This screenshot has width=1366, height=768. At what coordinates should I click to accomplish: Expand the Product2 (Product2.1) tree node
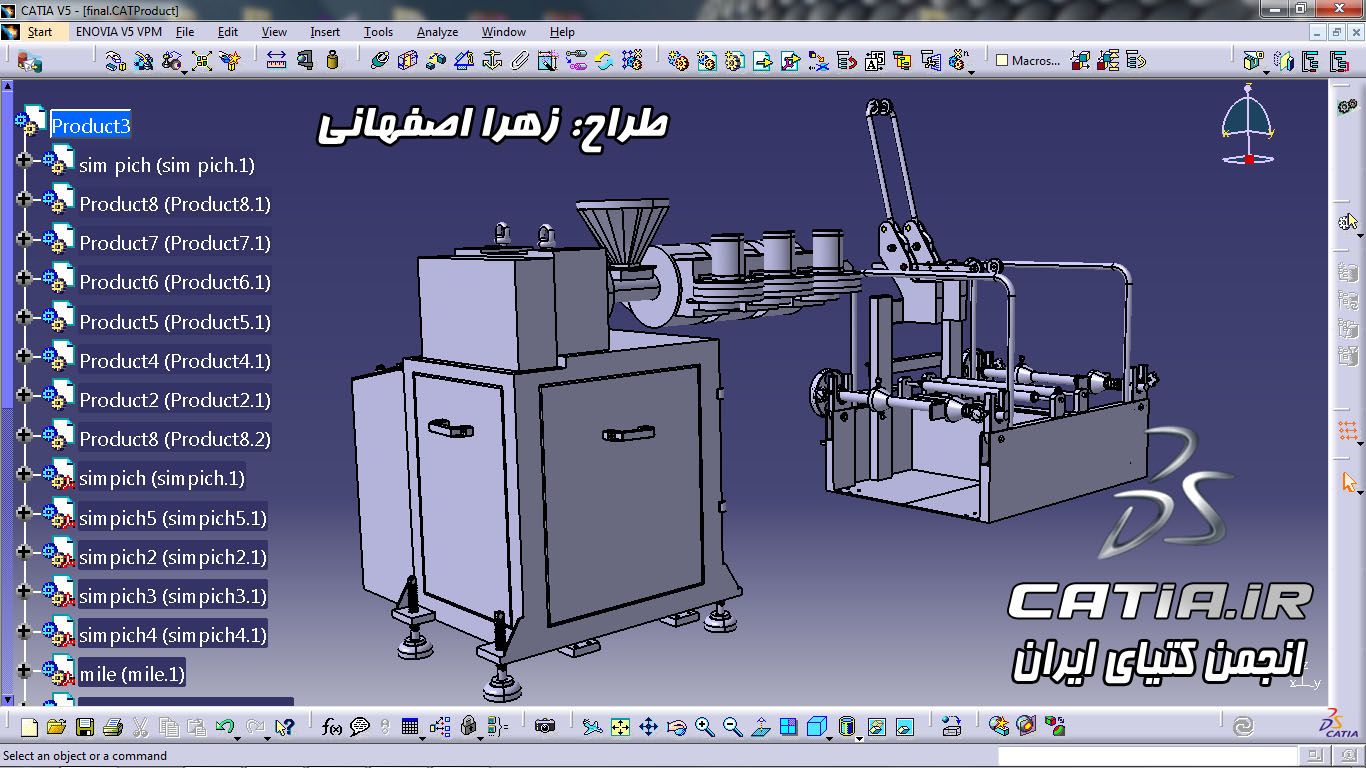point(24,395)
